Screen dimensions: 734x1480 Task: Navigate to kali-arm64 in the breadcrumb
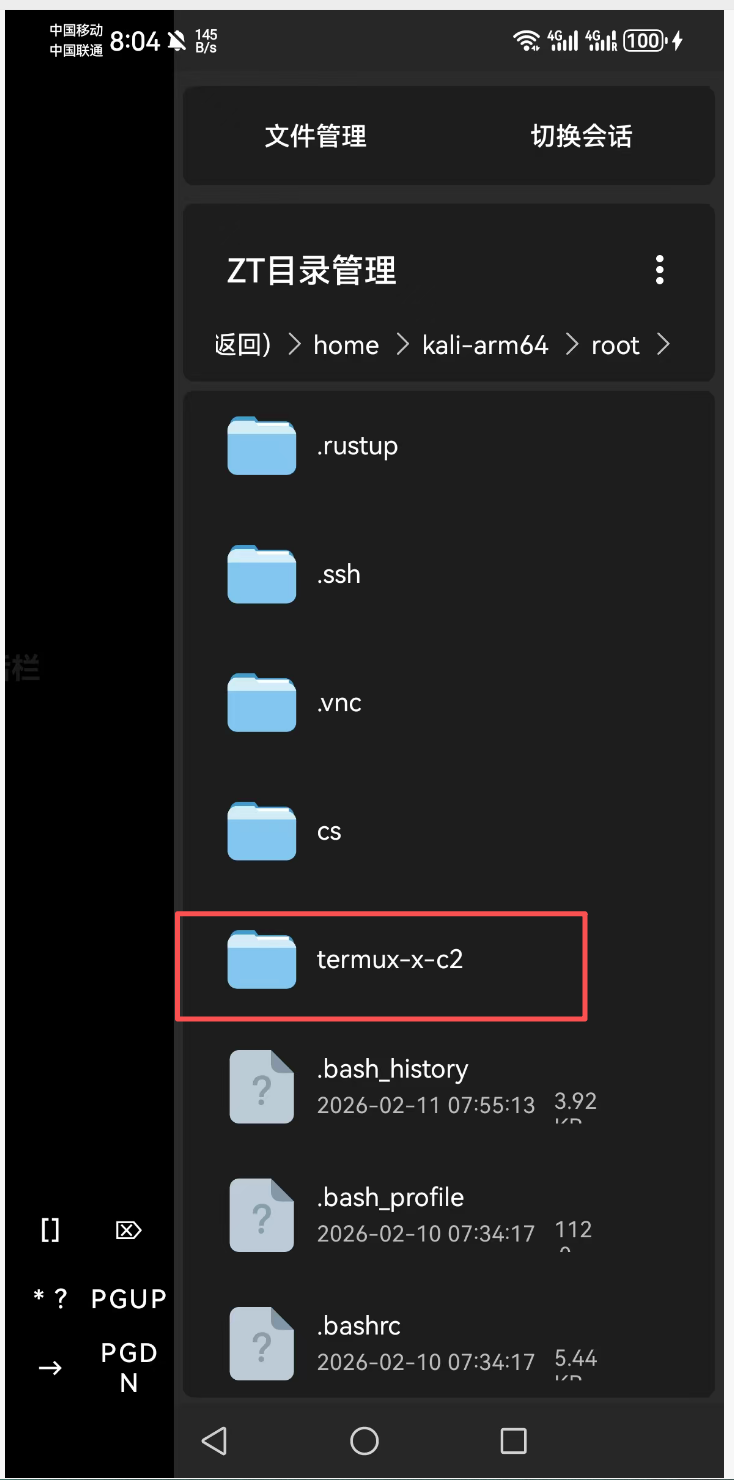click(486, 345)
